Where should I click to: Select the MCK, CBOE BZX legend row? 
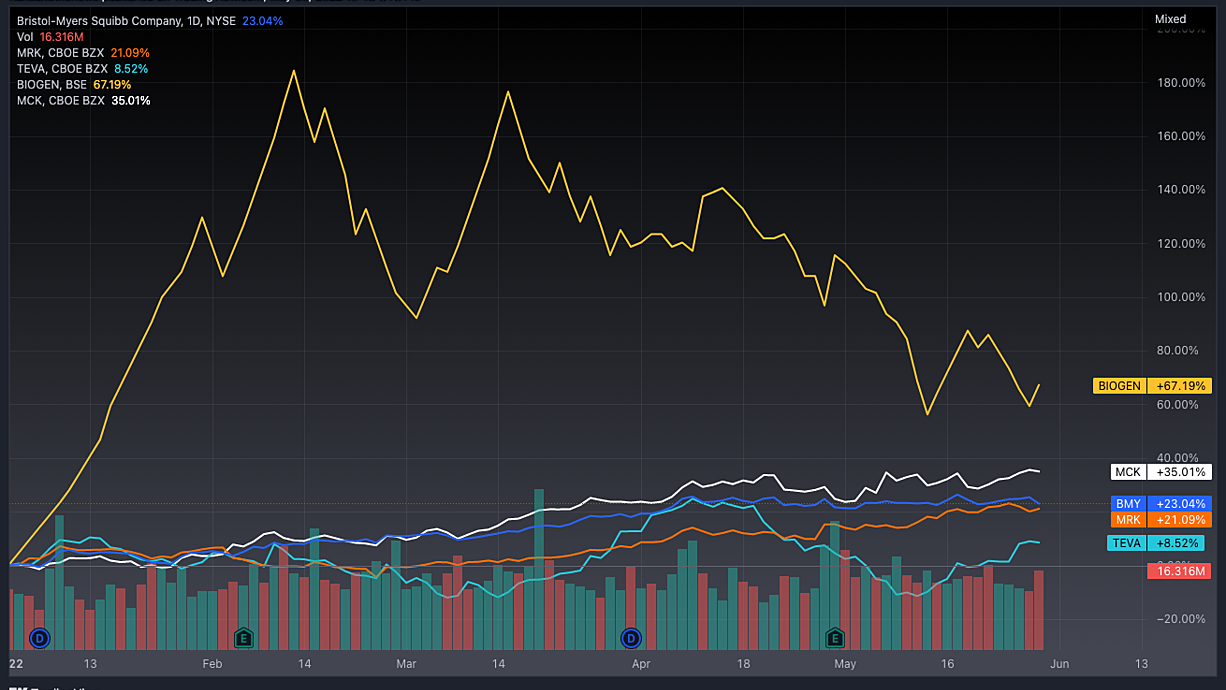click(84, 100)
